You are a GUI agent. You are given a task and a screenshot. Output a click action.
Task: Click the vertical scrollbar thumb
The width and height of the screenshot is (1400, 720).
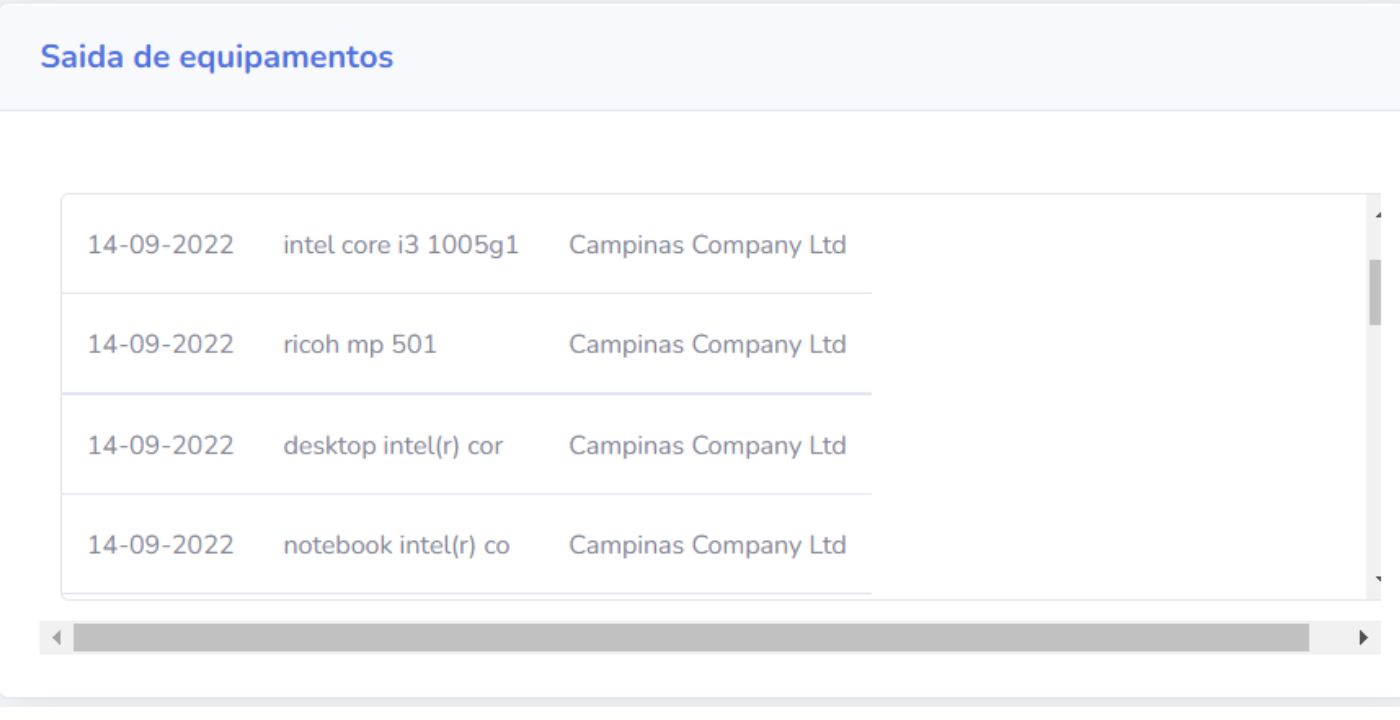[x=1375, y=292]
